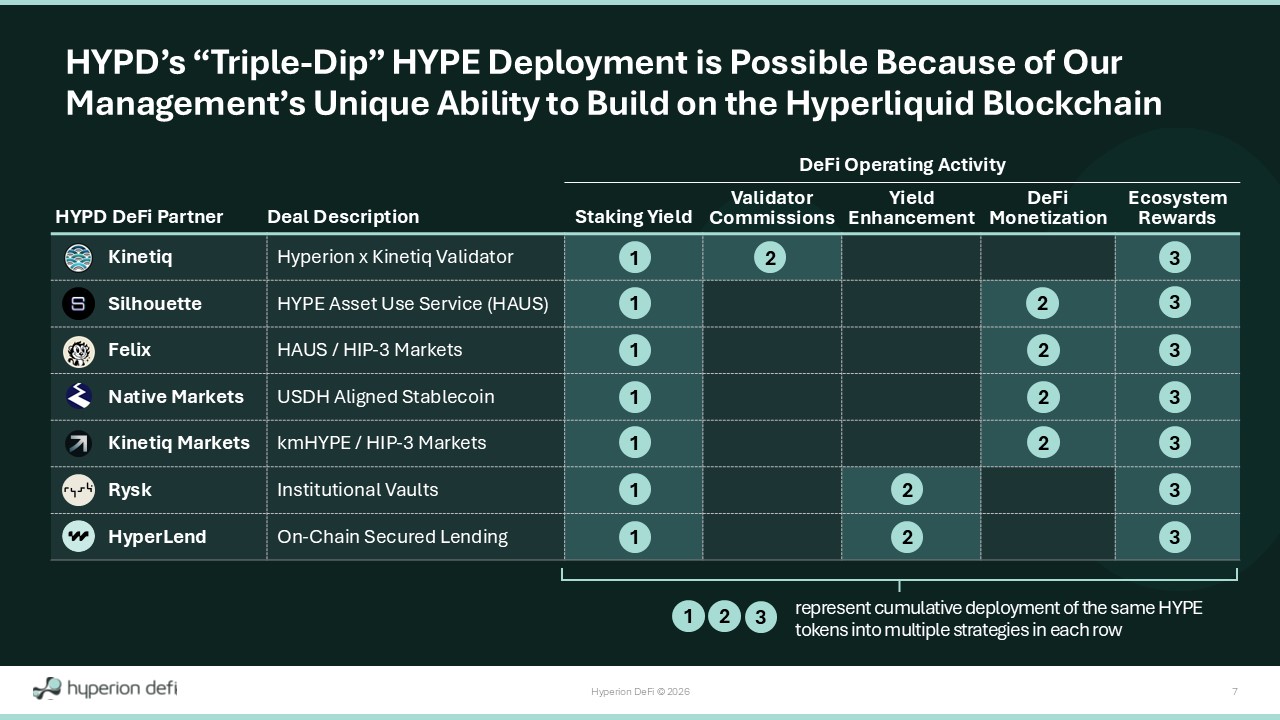Select the "DeFi Monetization" column header
The width and height of the screenshot is (1280, 720).
tap(1048, 207)
